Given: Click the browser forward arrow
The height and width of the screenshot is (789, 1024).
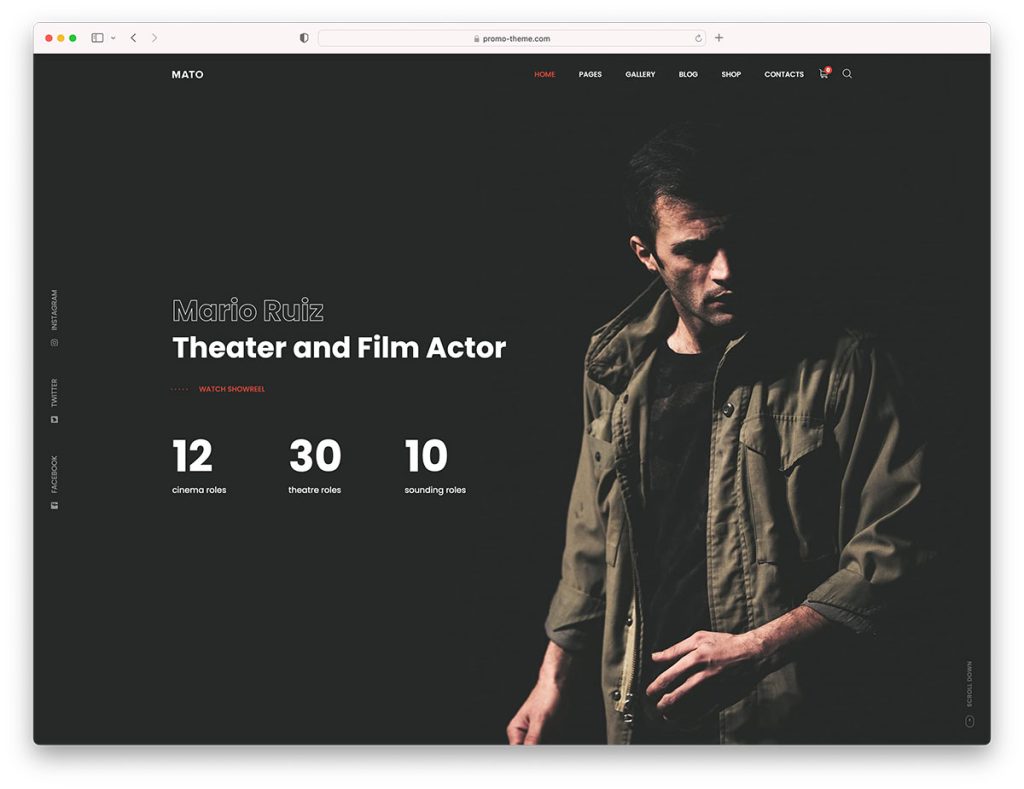Looking at the screenshot, I should pos(156,37).
